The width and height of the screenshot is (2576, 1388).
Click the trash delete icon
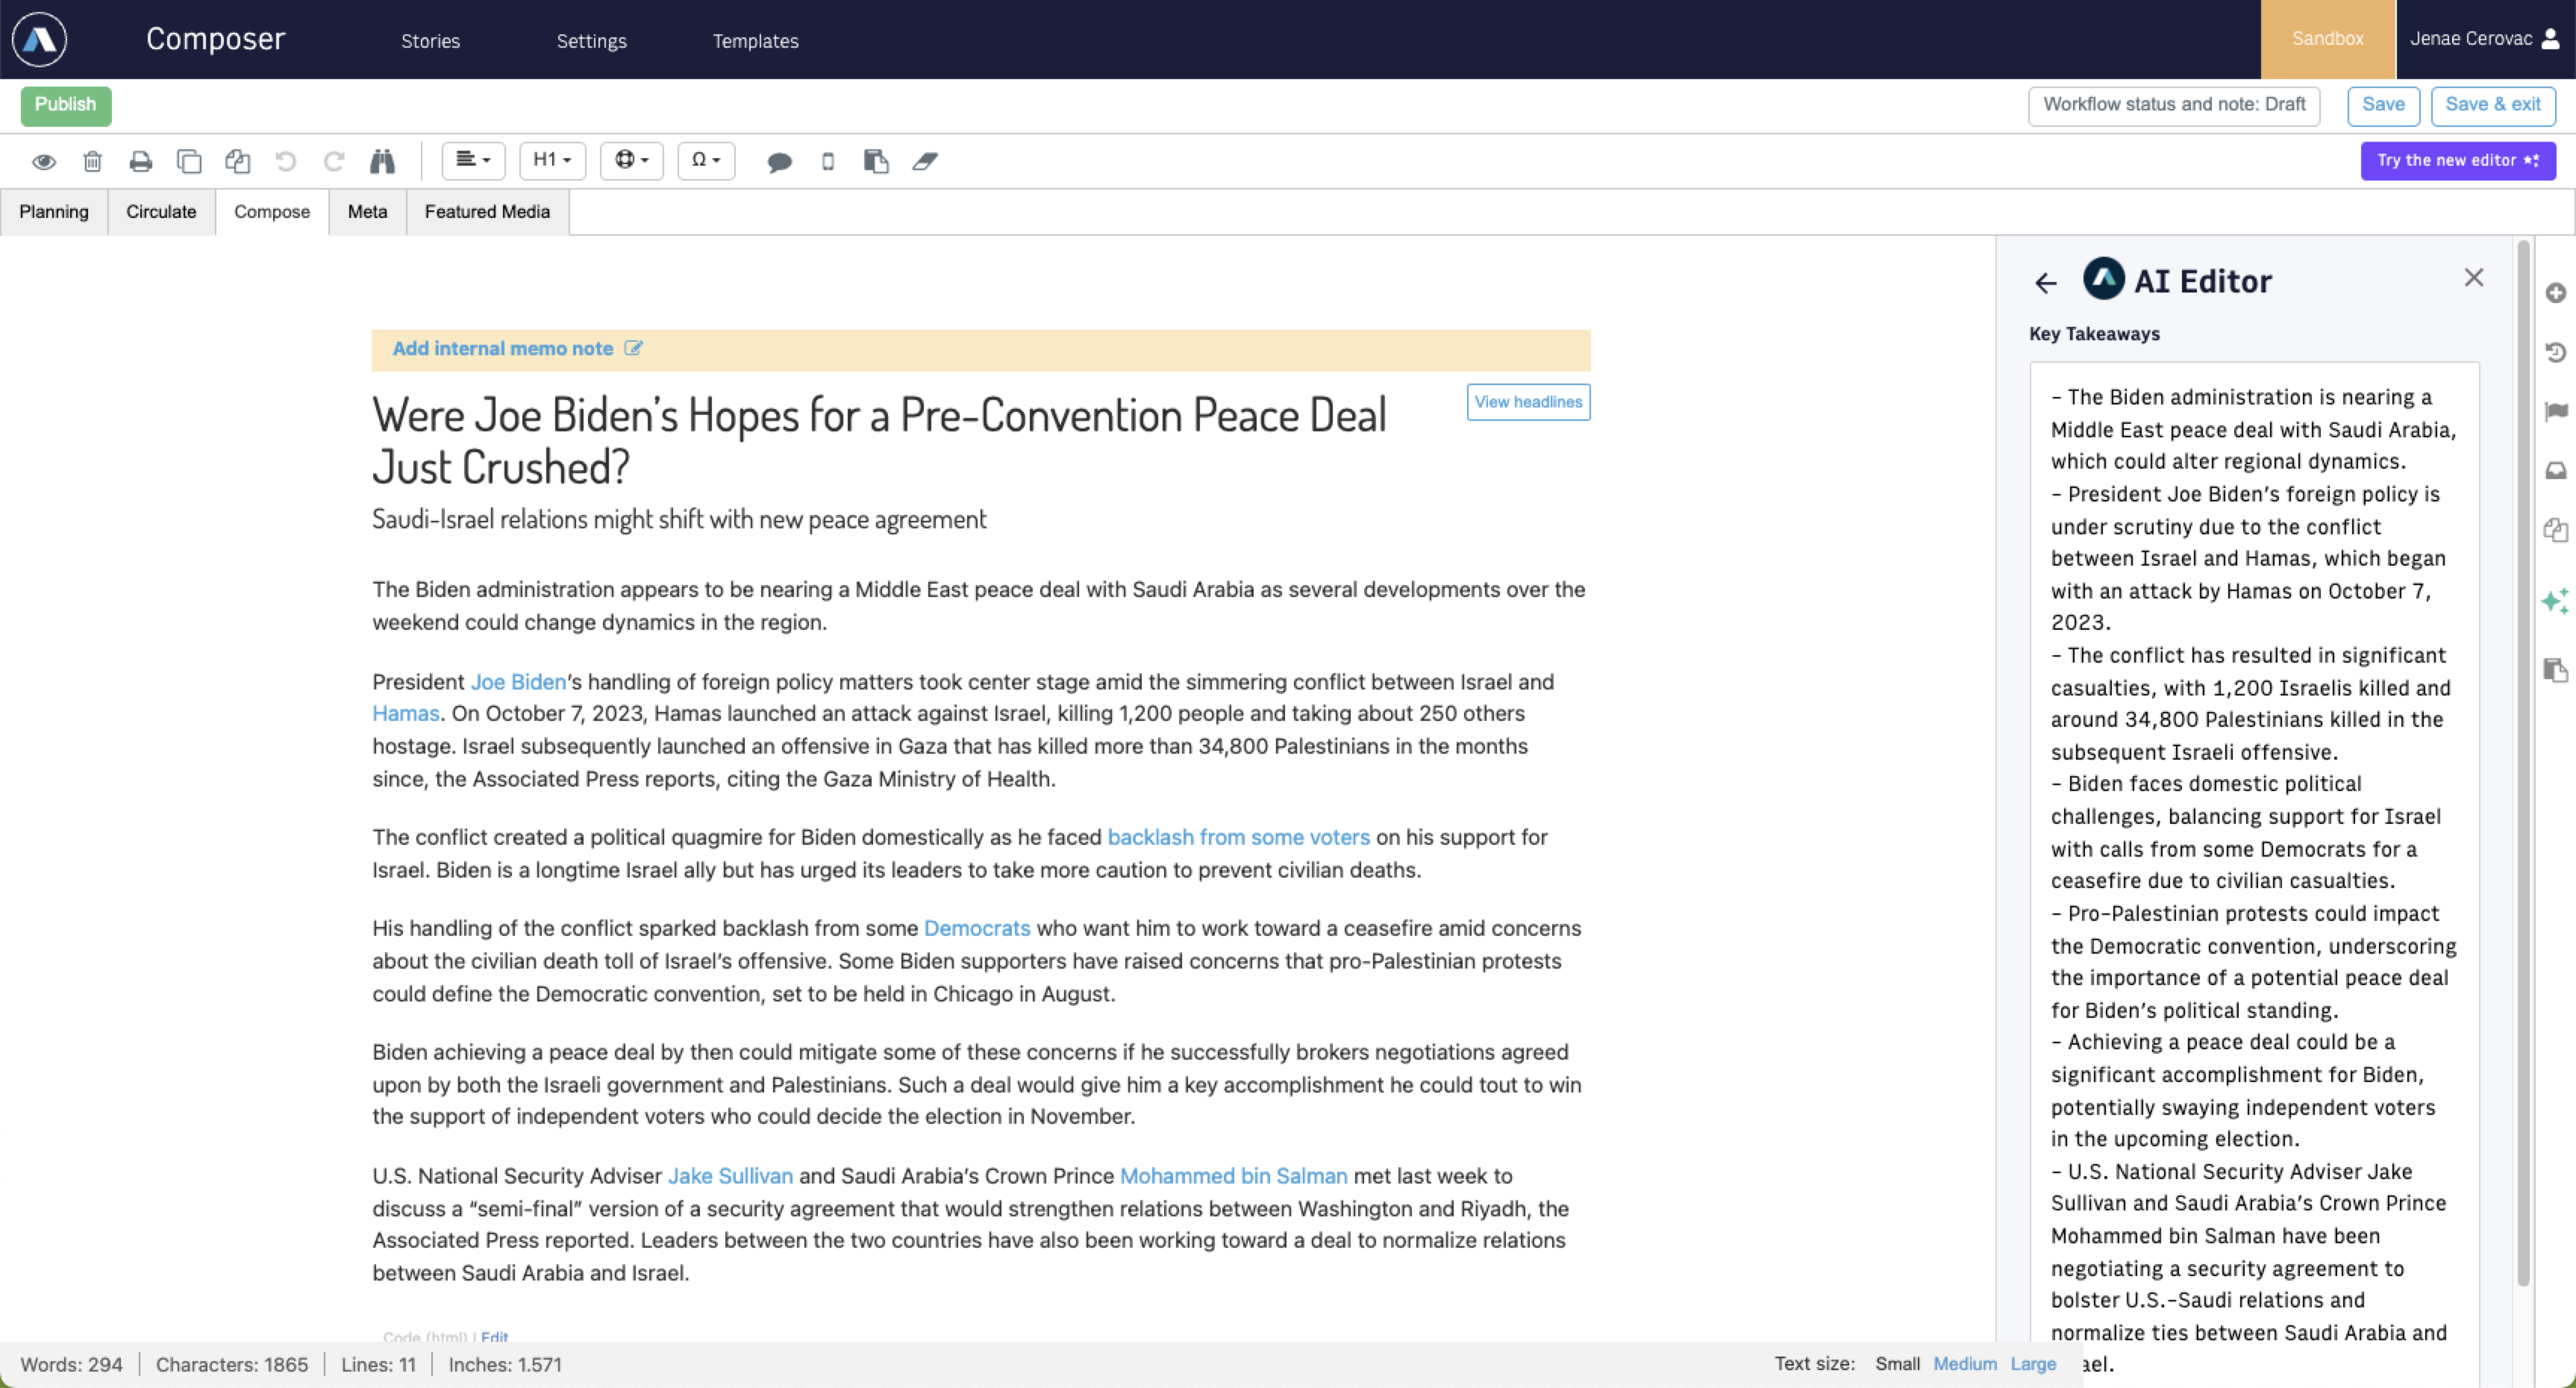pos(92,161)
